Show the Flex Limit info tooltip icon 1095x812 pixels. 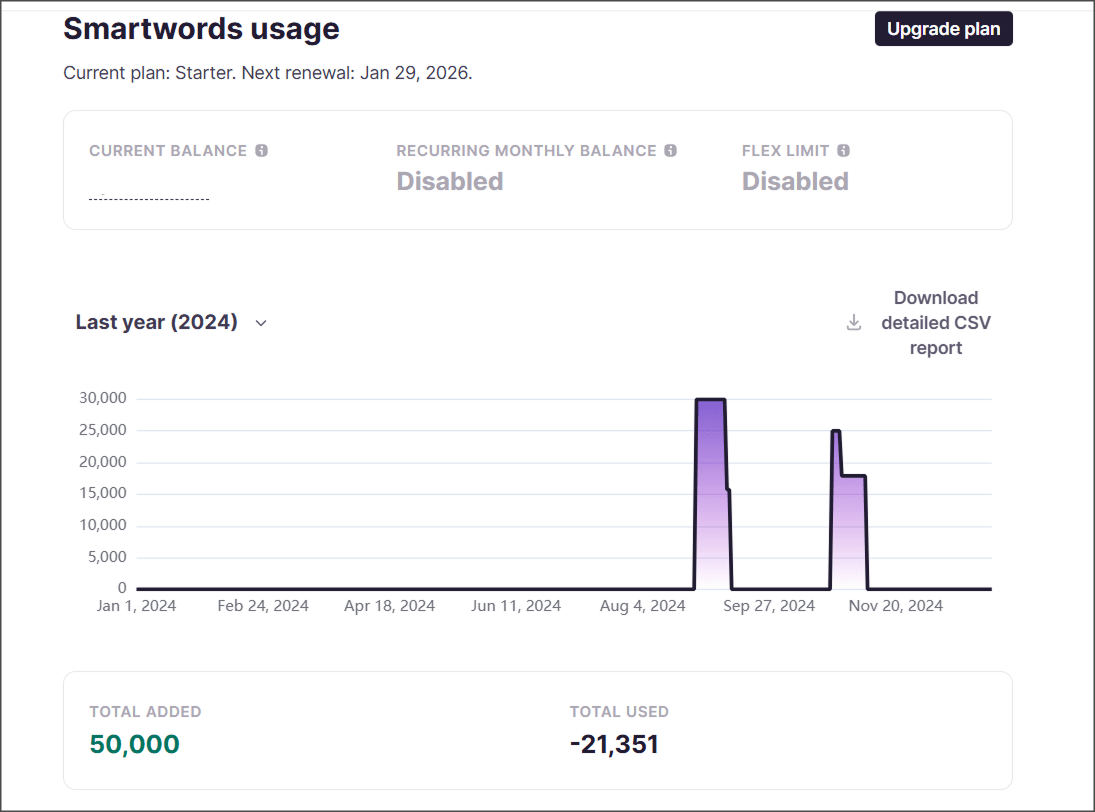click(843, 151)
